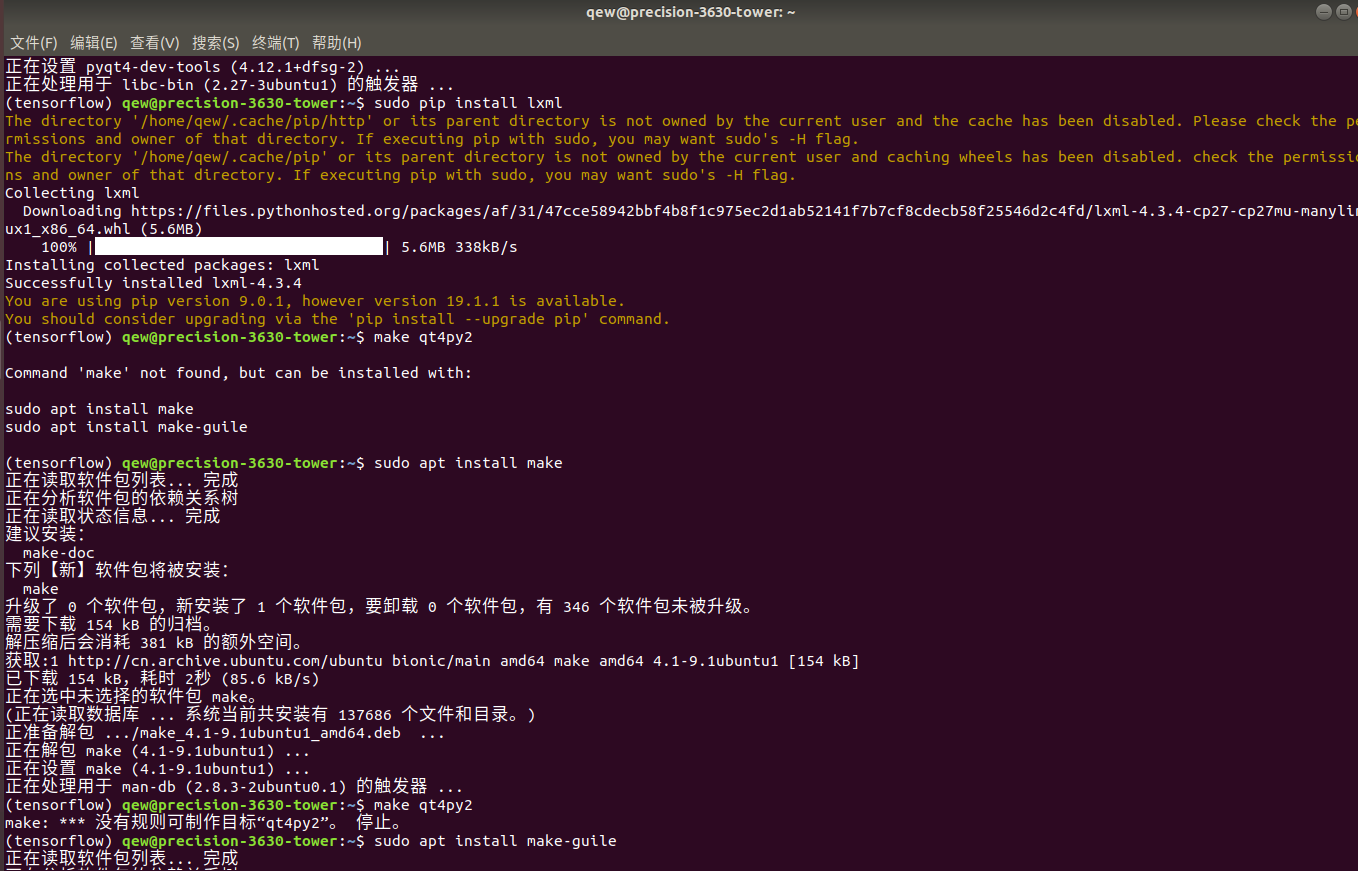Click the qew@precision-3630-tower window title
1358x871 pixels.
690,11
